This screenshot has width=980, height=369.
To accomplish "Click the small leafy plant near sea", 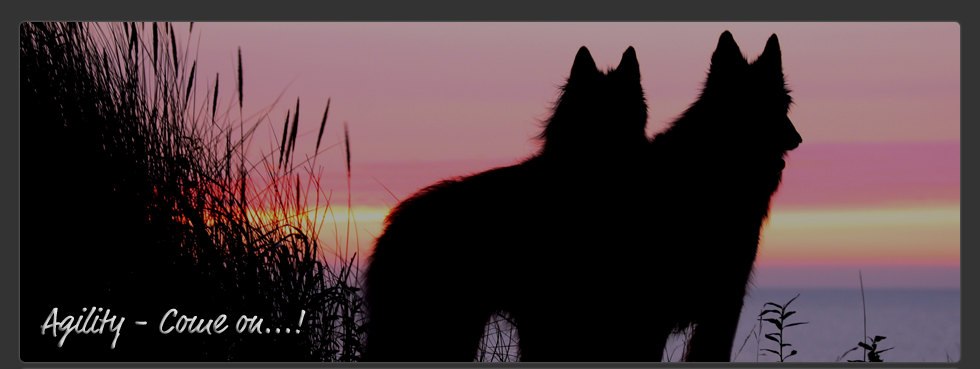I will (780, 328).
